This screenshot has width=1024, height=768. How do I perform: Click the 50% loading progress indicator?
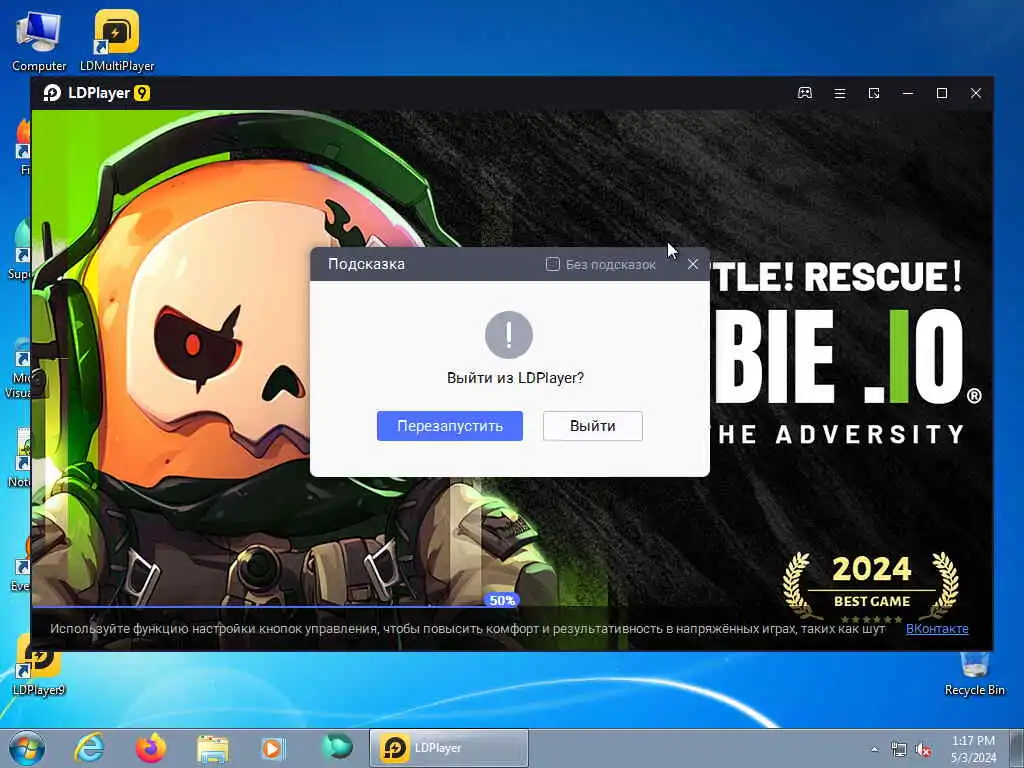[502, 600]
